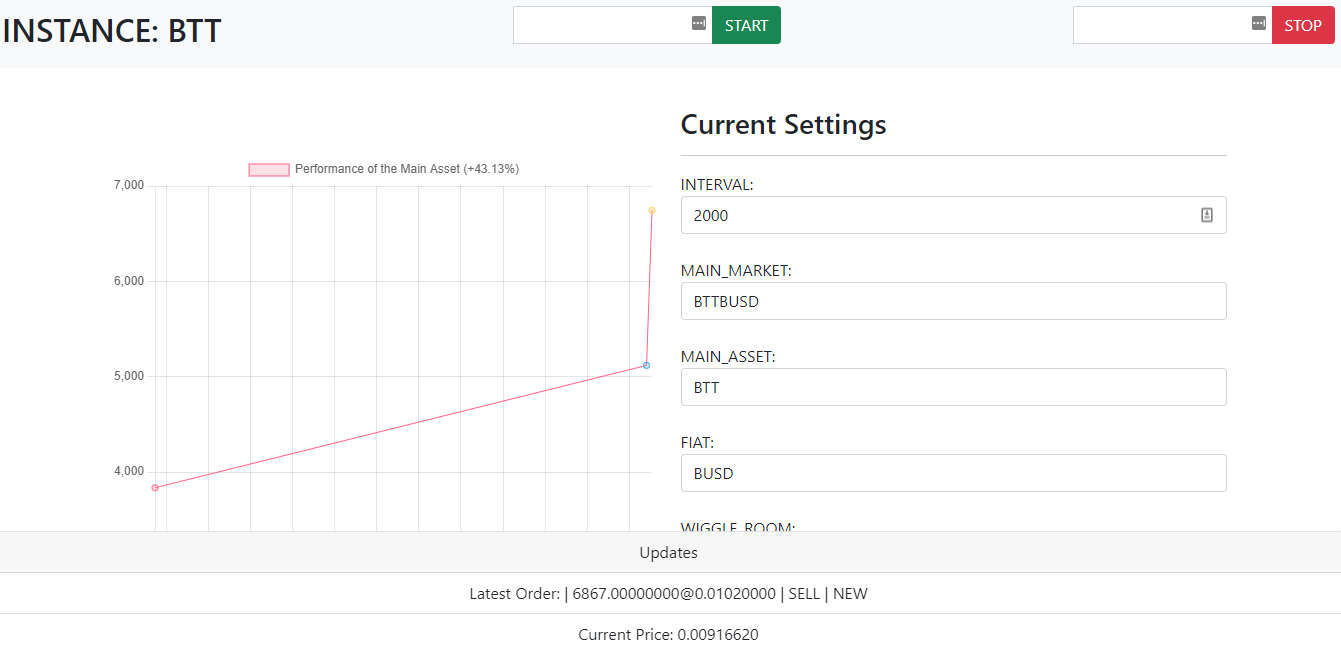
Task: Edit the MAIN_MARKET field with BTTBUSD
Action: click(953, 301)
